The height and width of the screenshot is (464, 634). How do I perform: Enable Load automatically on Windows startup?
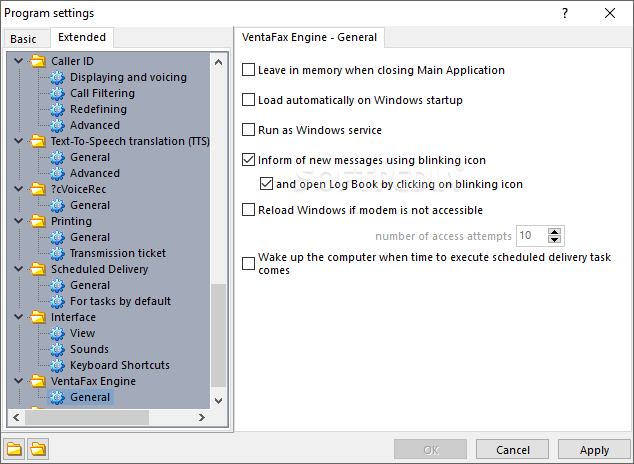tap(248, 100)
